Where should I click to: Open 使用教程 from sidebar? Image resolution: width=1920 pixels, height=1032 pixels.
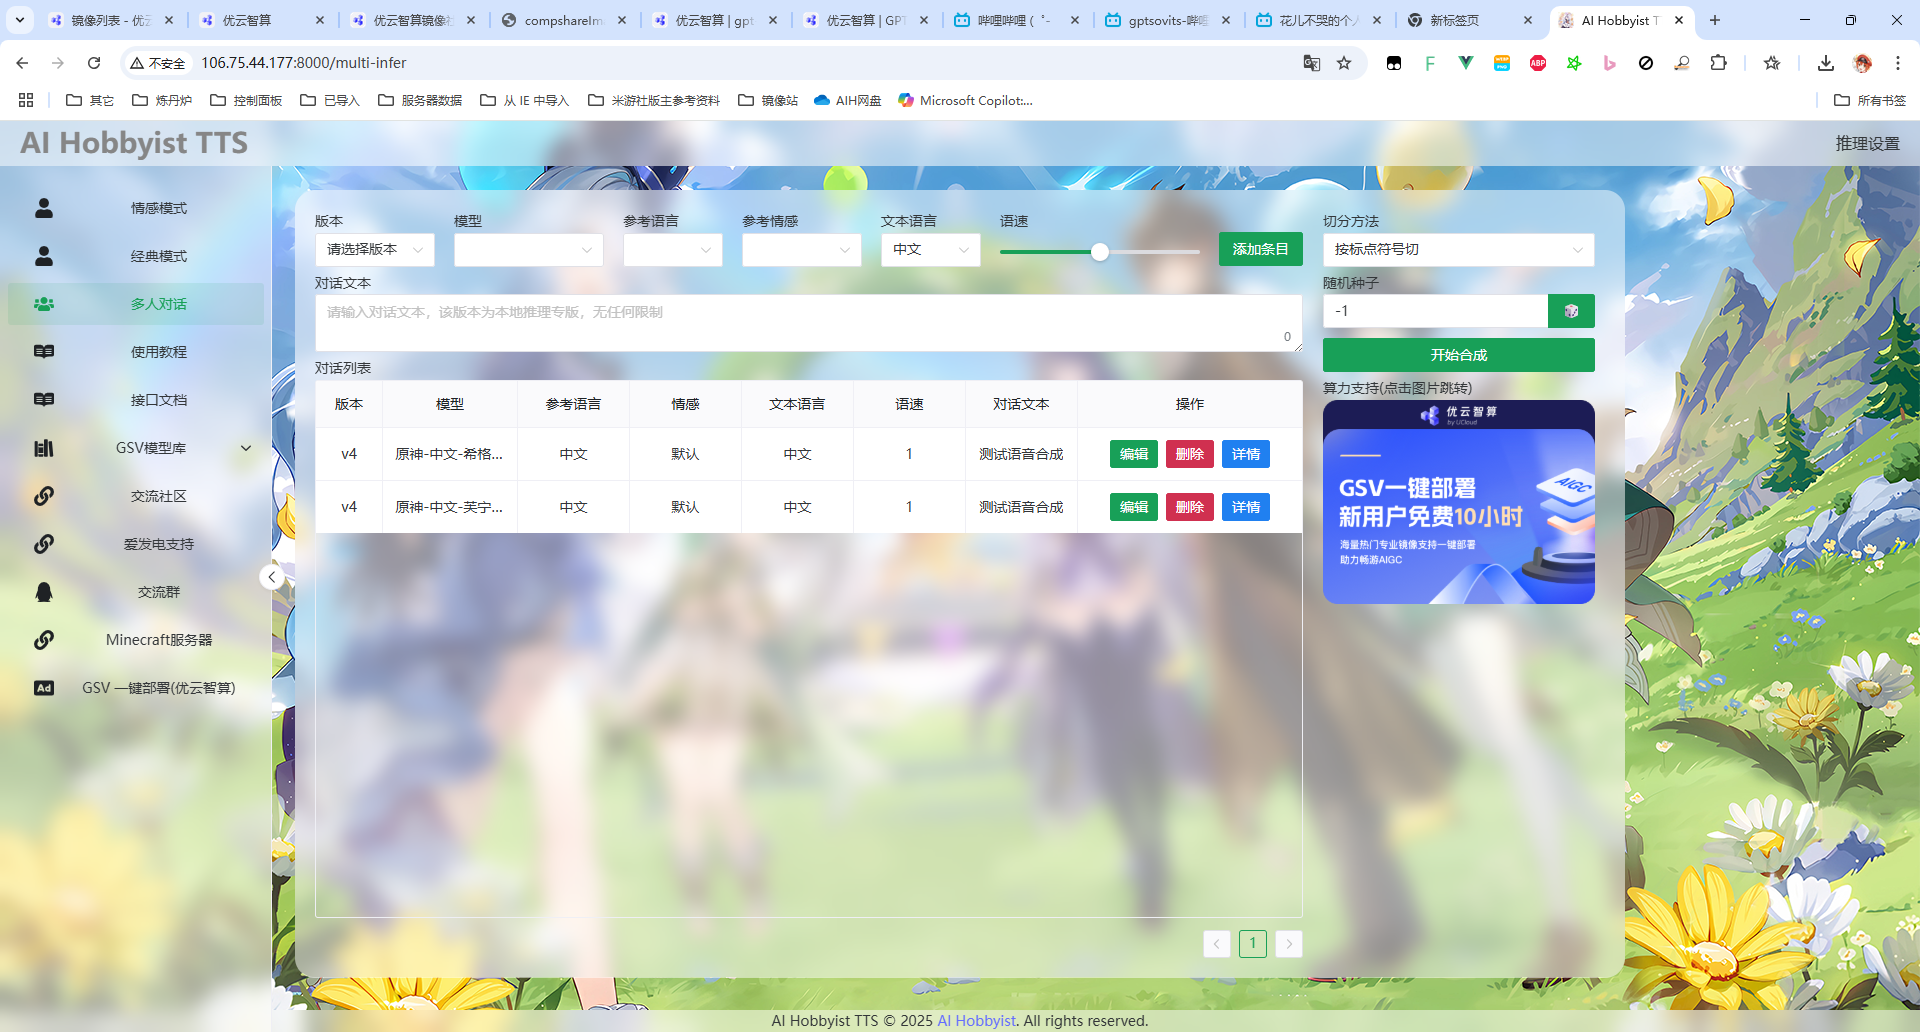(x=136, y=352)
